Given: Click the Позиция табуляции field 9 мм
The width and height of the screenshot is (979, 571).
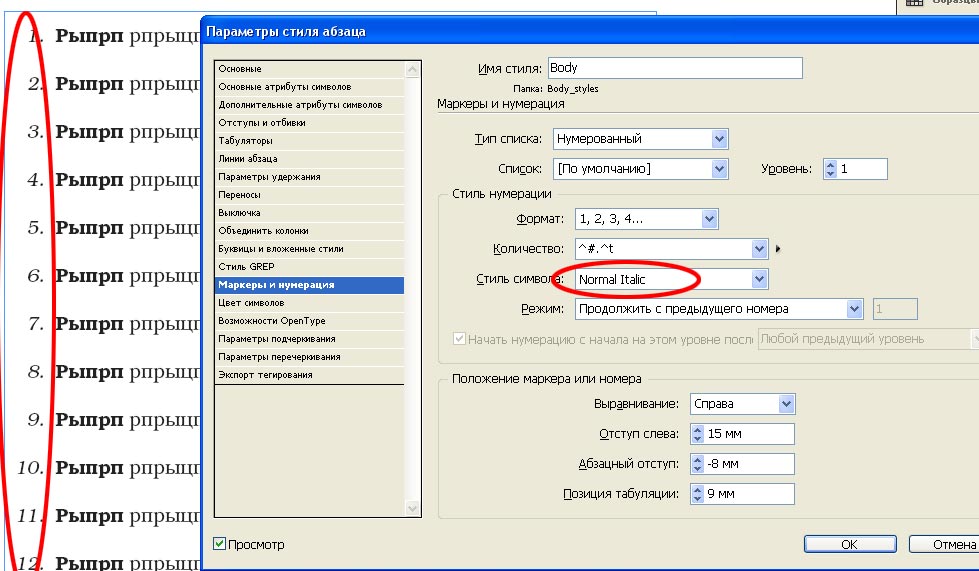Looking at the screenshot, I should point(749,494).
